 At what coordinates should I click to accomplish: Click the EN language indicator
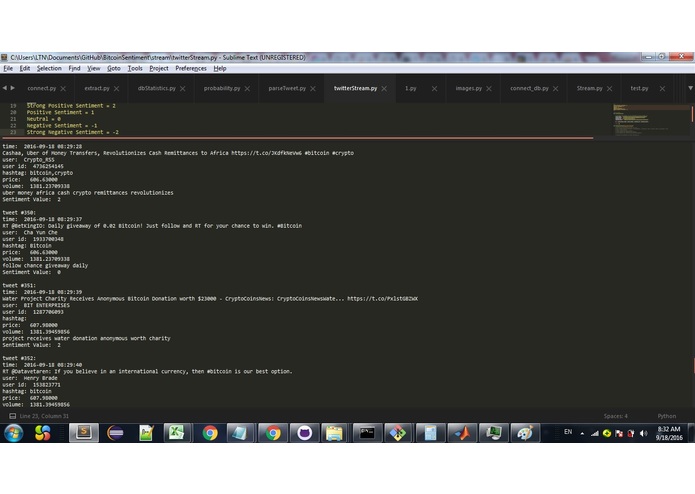(568, 432)
